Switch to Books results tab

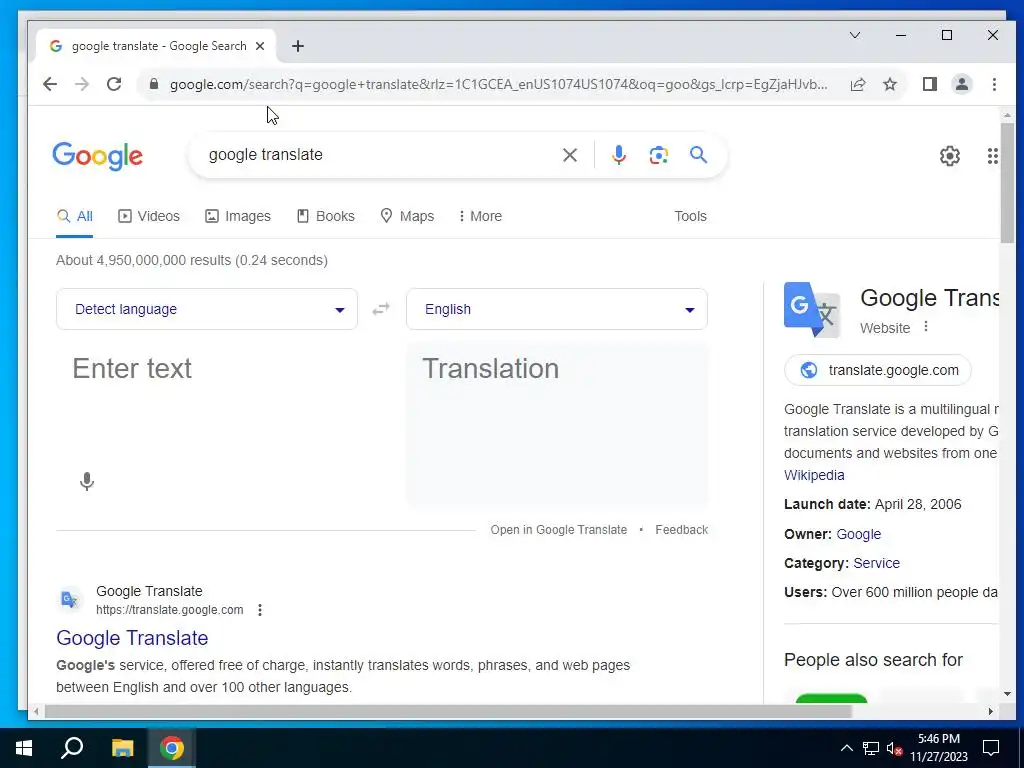click(326, 216)
